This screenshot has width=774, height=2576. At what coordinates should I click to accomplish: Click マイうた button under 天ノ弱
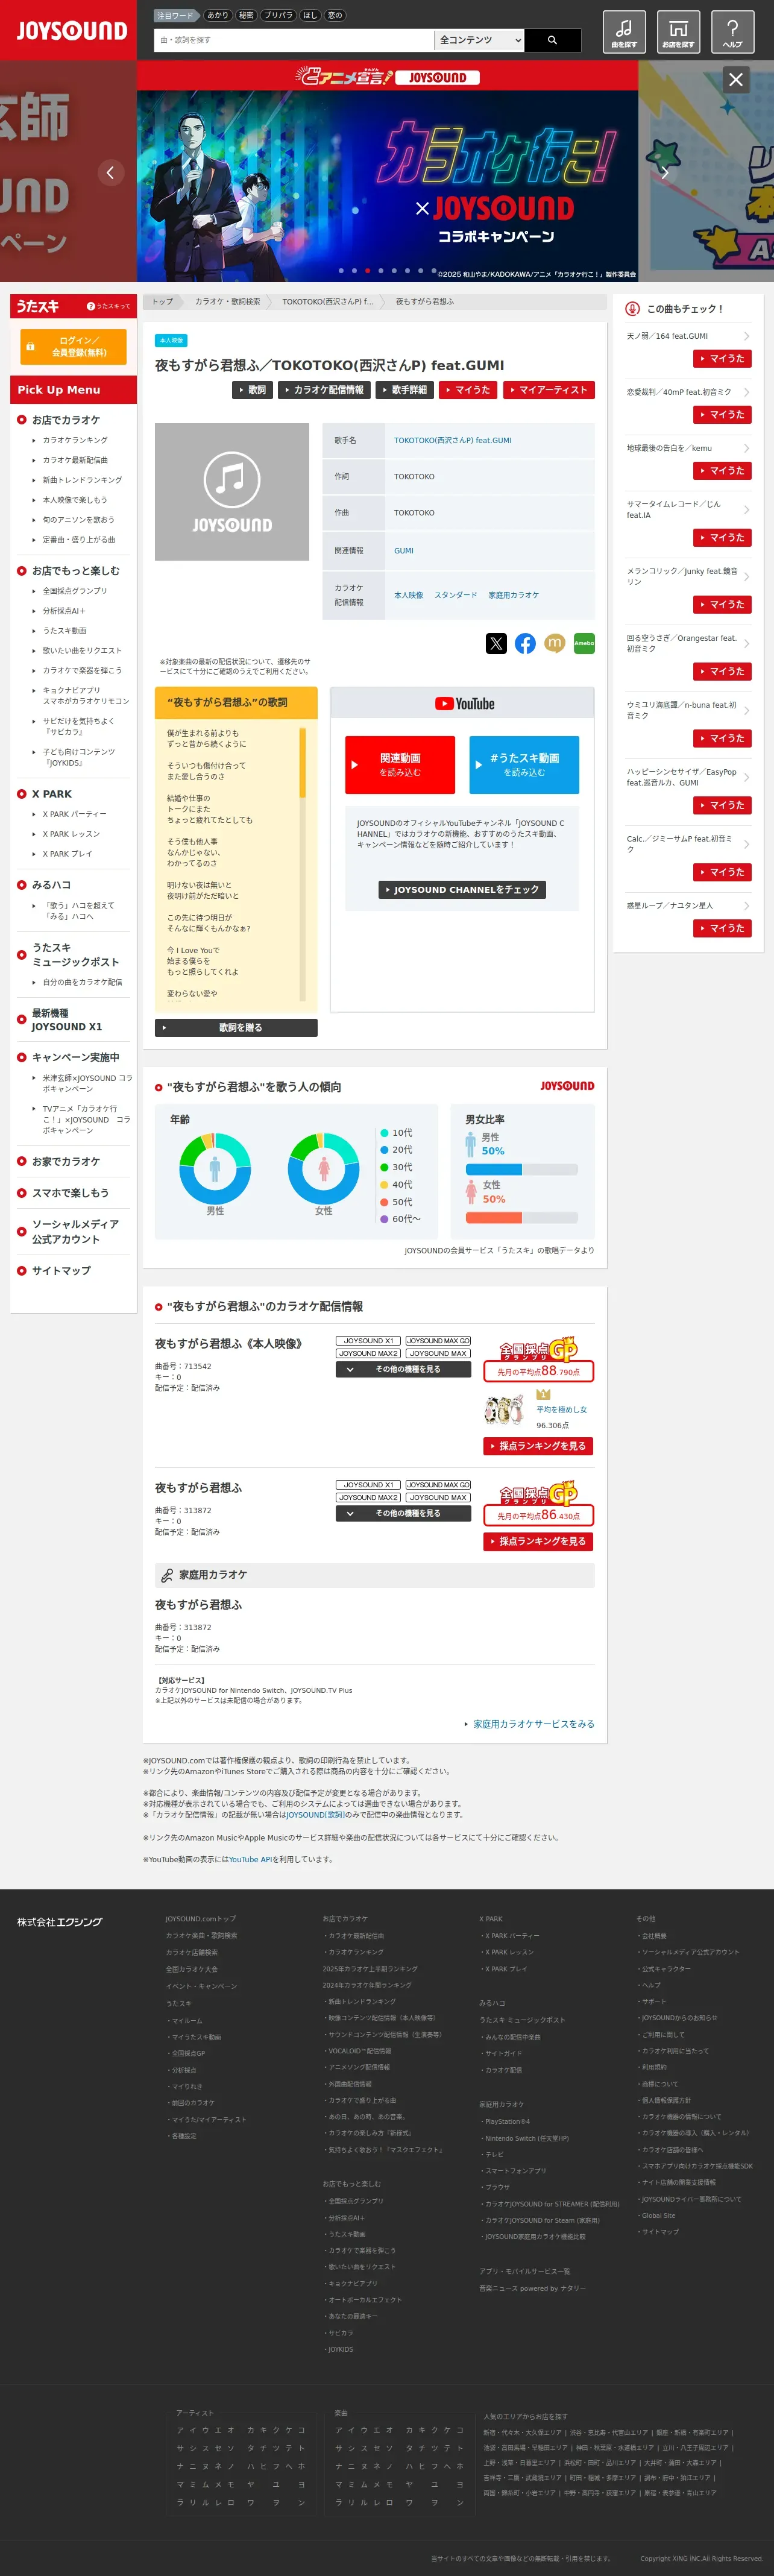coord(722,358)
